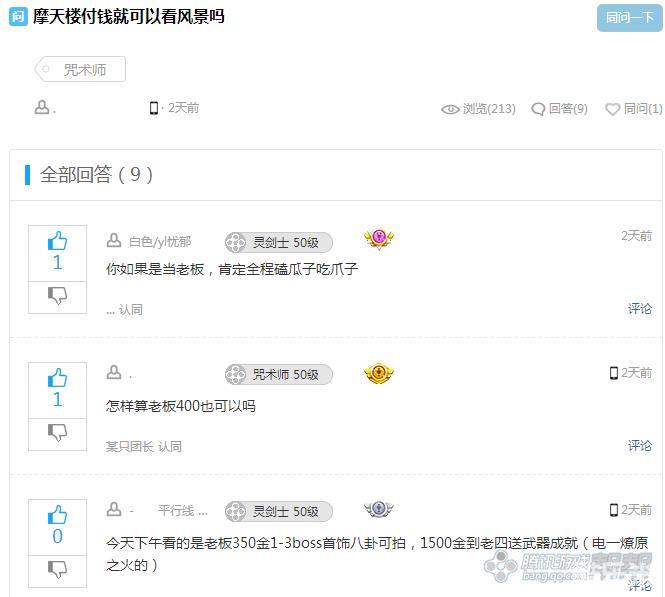Downvote the first answer about 磕瓜子

coord(57,296)
